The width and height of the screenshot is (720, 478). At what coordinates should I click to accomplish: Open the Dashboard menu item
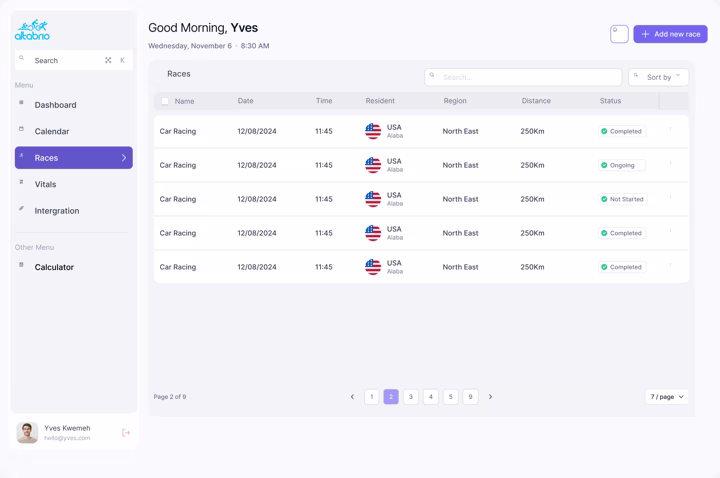73,105
